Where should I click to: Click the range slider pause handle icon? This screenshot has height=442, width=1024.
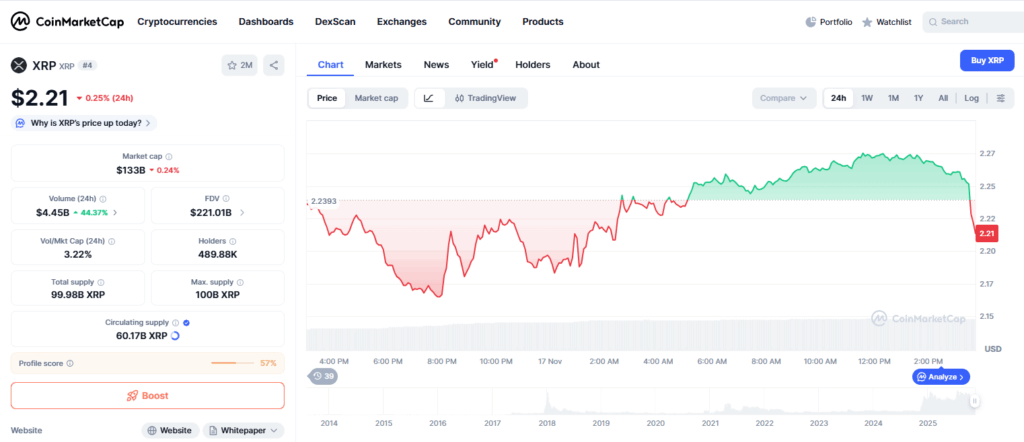click(x=974, y=402)
